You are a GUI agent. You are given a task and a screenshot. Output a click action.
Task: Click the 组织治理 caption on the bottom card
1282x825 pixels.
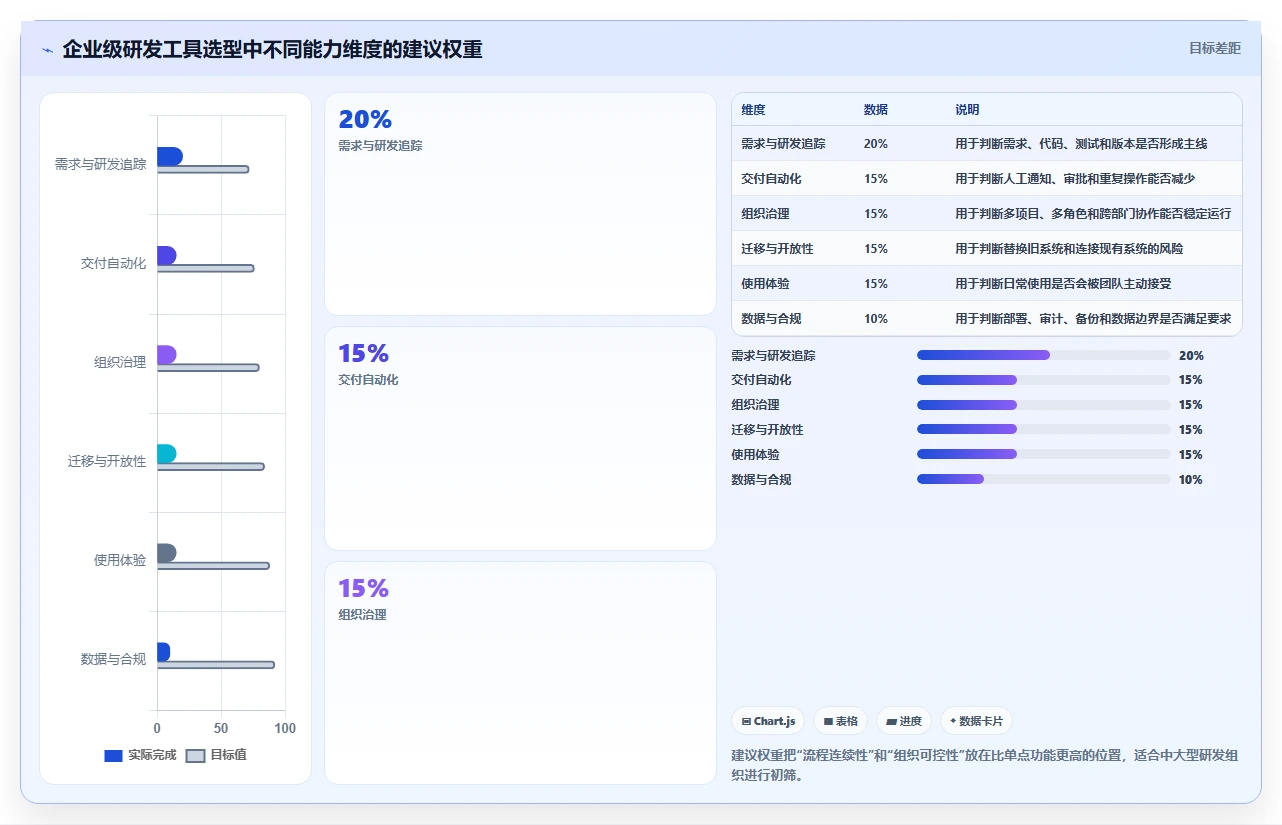pyautogui.click(x=362, y=615)
